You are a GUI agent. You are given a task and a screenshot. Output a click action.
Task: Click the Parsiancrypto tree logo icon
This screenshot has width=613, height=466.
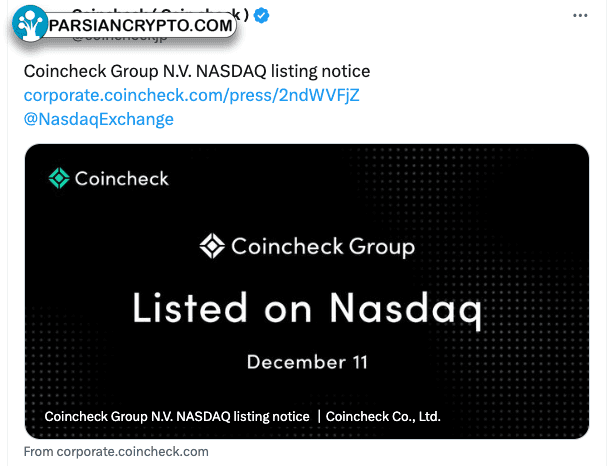point(30,24)
